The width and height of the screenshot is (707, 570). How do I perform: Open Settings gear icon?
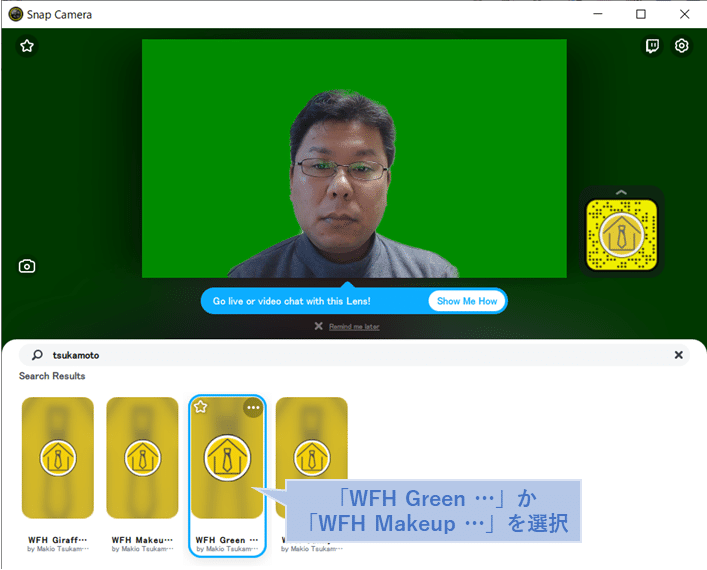coord(681,46)
